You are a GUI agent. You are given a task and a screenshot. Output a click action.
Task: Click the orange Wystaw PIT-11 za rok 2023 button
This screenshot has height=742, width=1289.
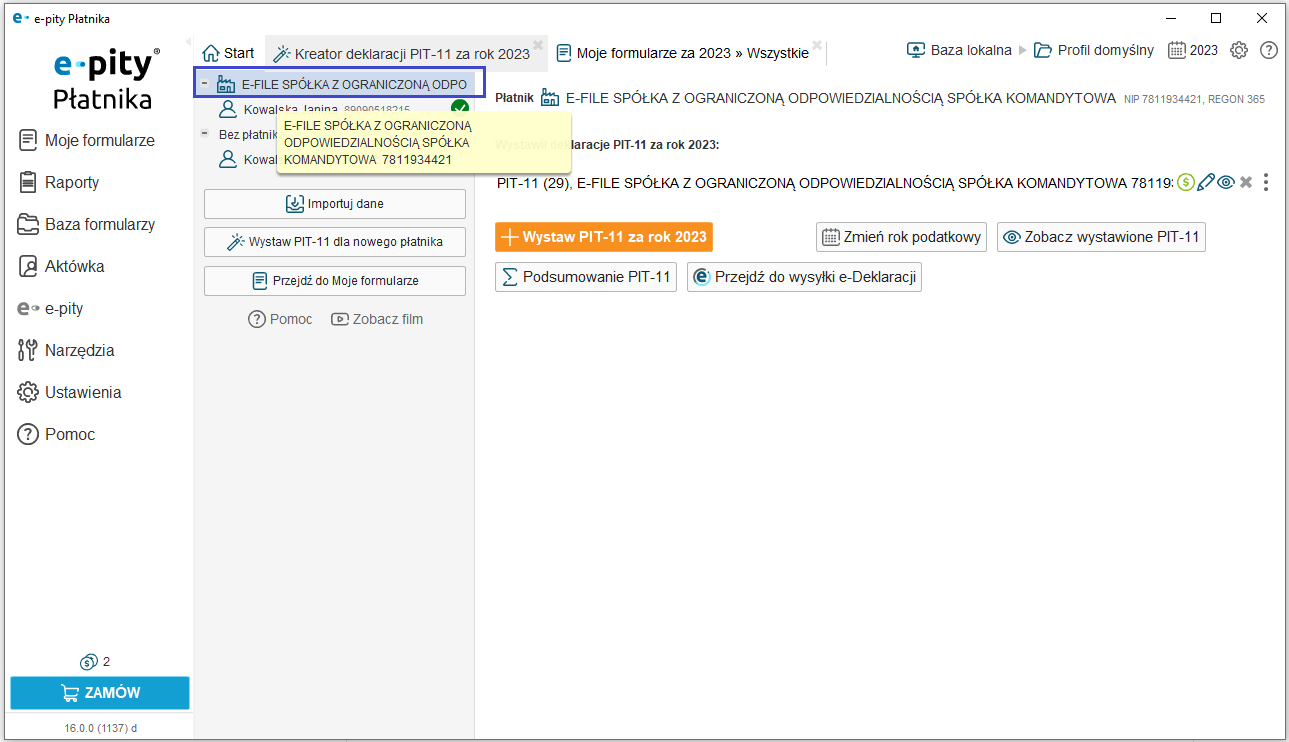(604, 237)
